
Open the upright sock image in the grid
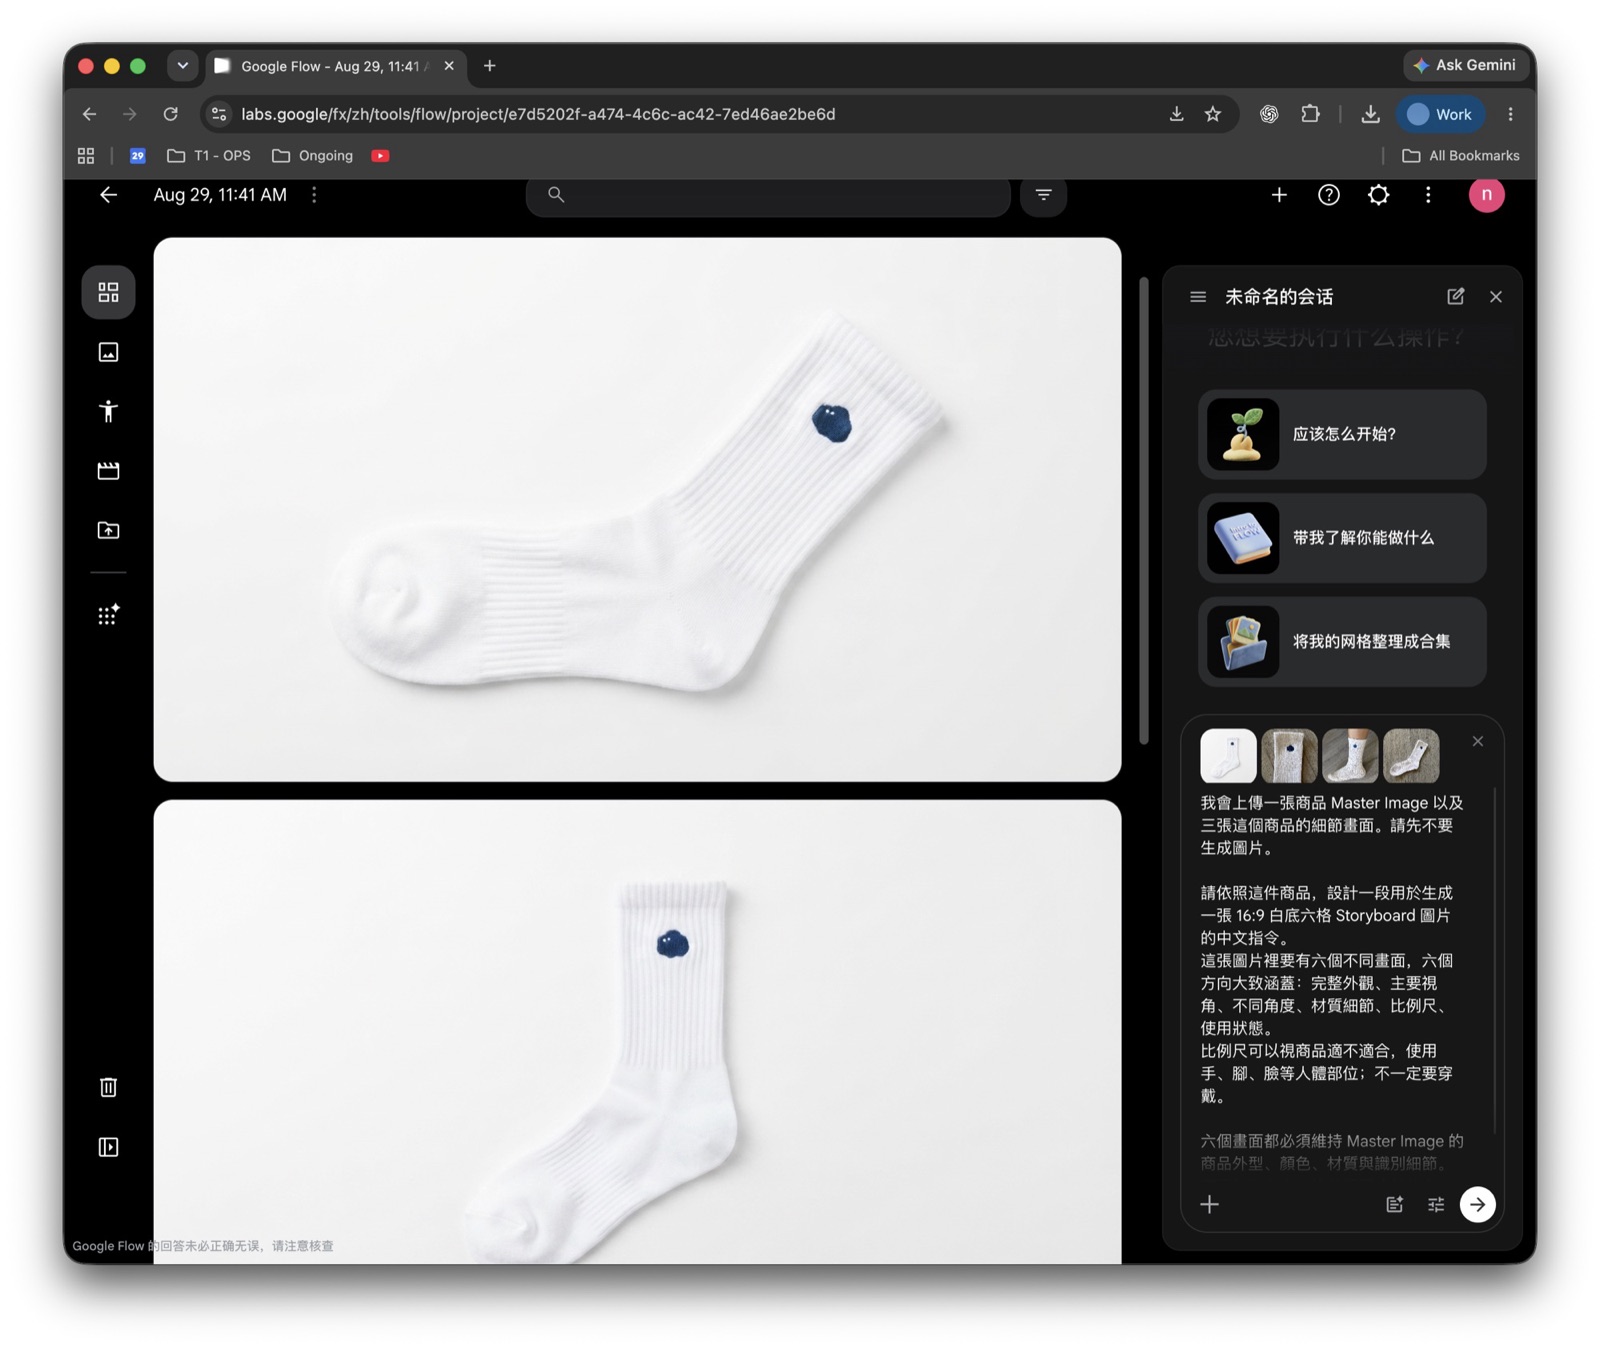(637, 1031)
